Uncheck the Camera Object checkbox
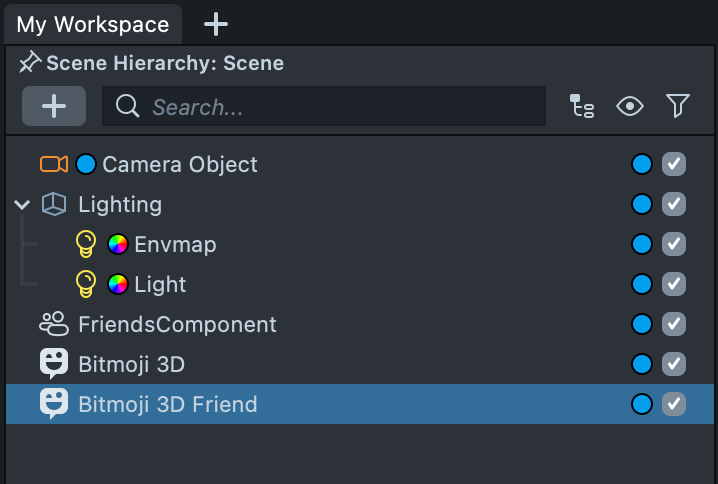Image resolution: width=718 pixels, height=484 pixels. click(674, 164)
